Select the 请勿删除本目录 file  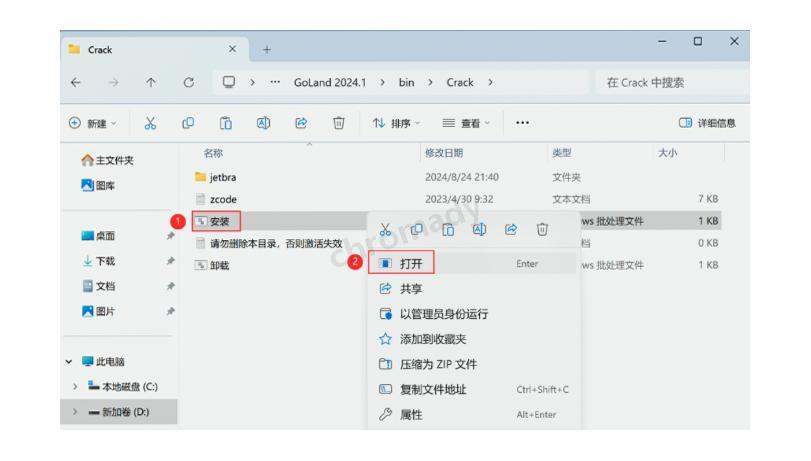click(268, 243)
